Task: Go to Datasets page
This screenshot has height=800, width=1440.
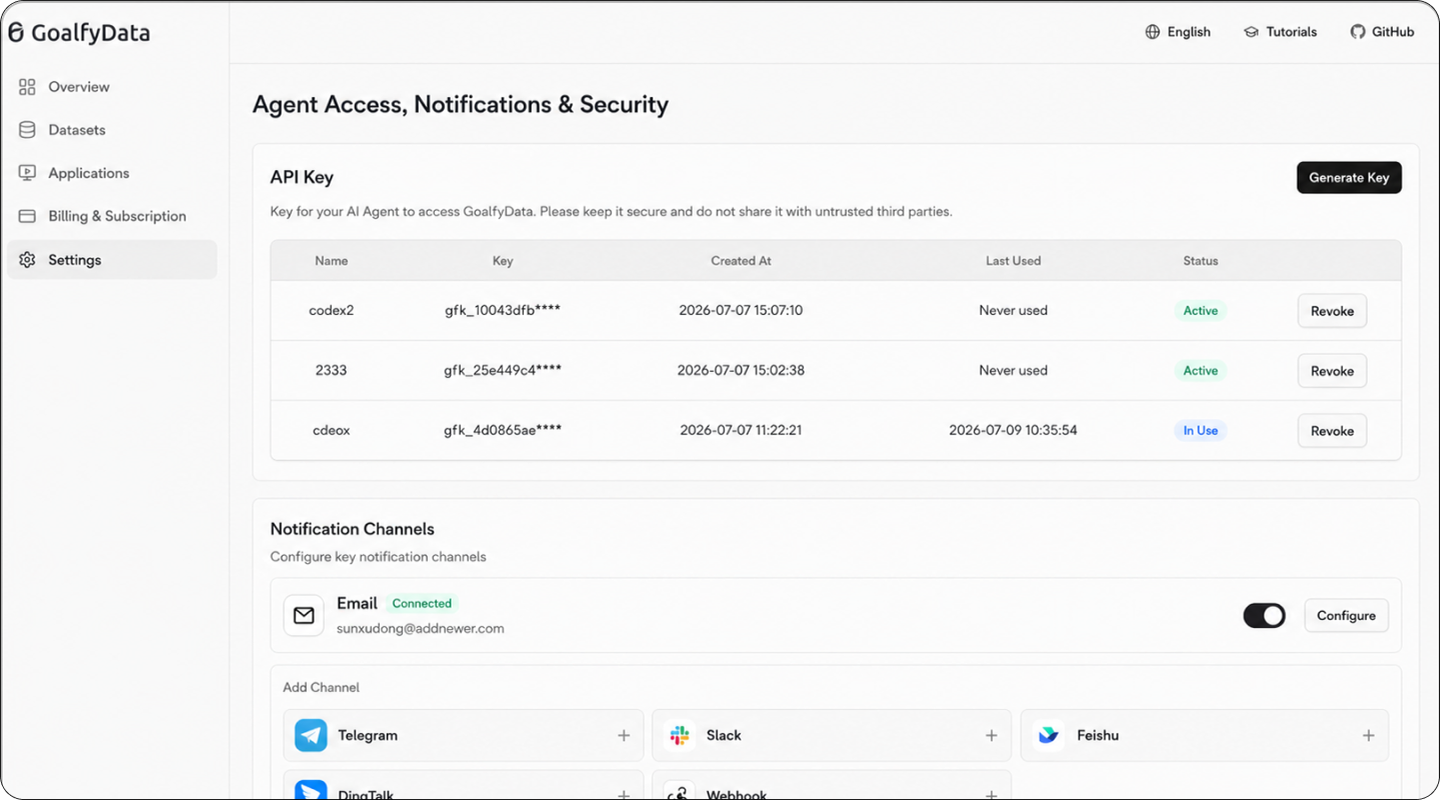Action: pos(111,130)
